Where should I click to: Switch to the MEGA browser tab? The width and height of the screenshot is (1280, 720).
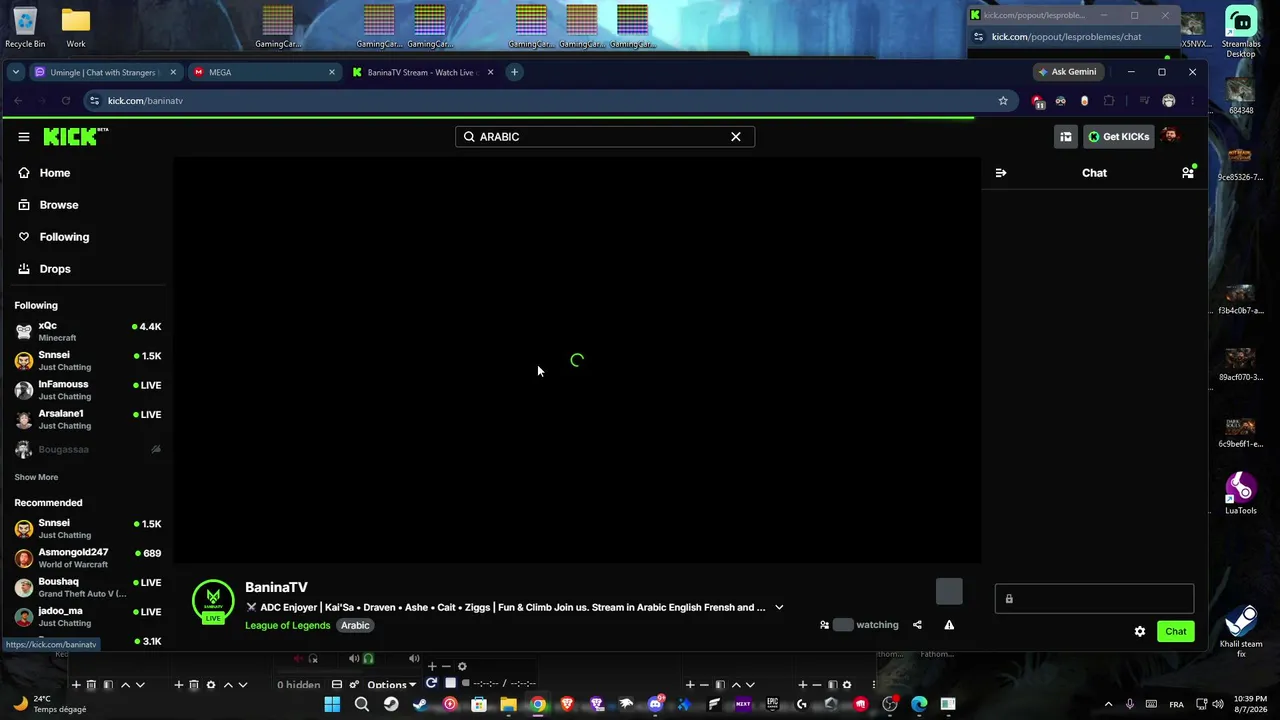tap(264, 72)
